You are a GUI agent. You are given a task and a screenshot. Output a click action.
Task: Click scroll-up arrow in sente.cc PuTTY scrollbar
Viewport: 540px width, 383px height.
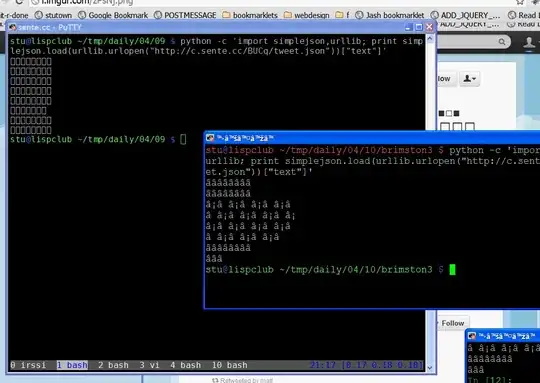coord(430,39)
